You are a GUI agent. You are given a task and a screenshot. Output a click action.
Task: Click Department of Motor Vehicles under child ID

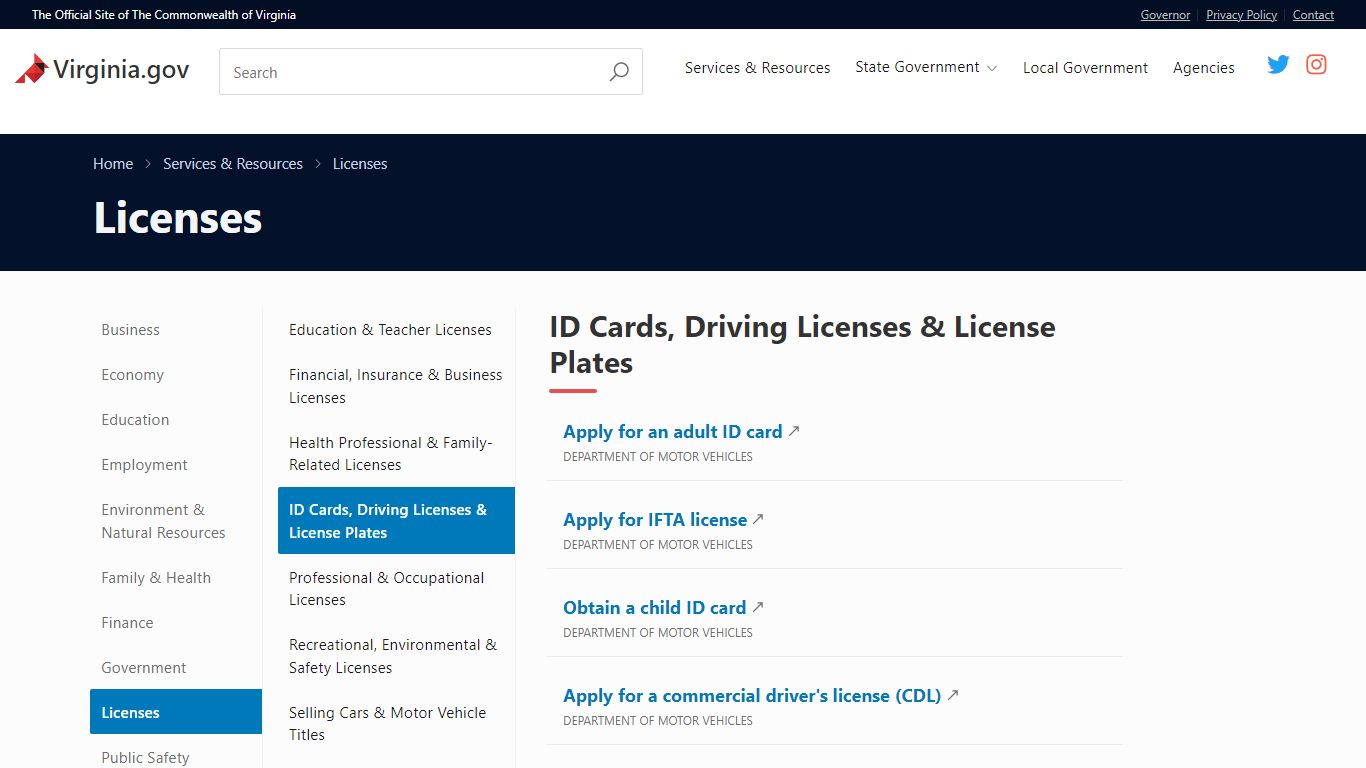[x=658, y=633]
